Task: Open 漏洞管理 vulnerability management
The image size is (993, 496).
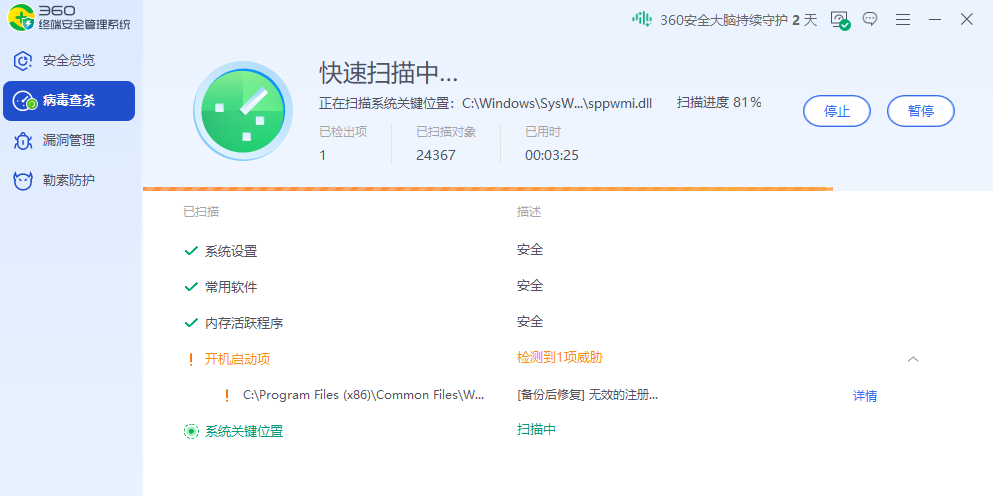Action: pyautogui.click(x=68, y=141)
